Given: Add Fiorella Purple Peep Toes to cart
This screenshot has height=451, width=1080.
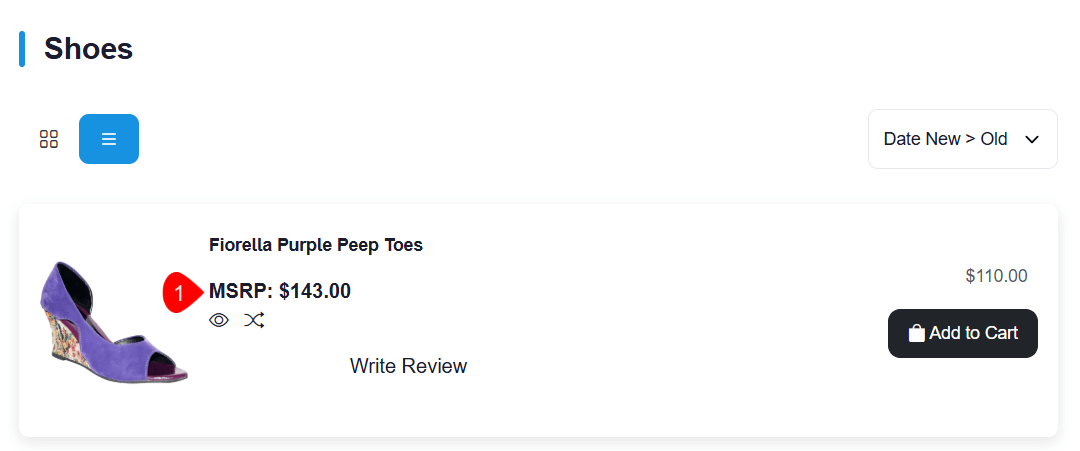Looking at the screenshot, I should pos(962,333).
